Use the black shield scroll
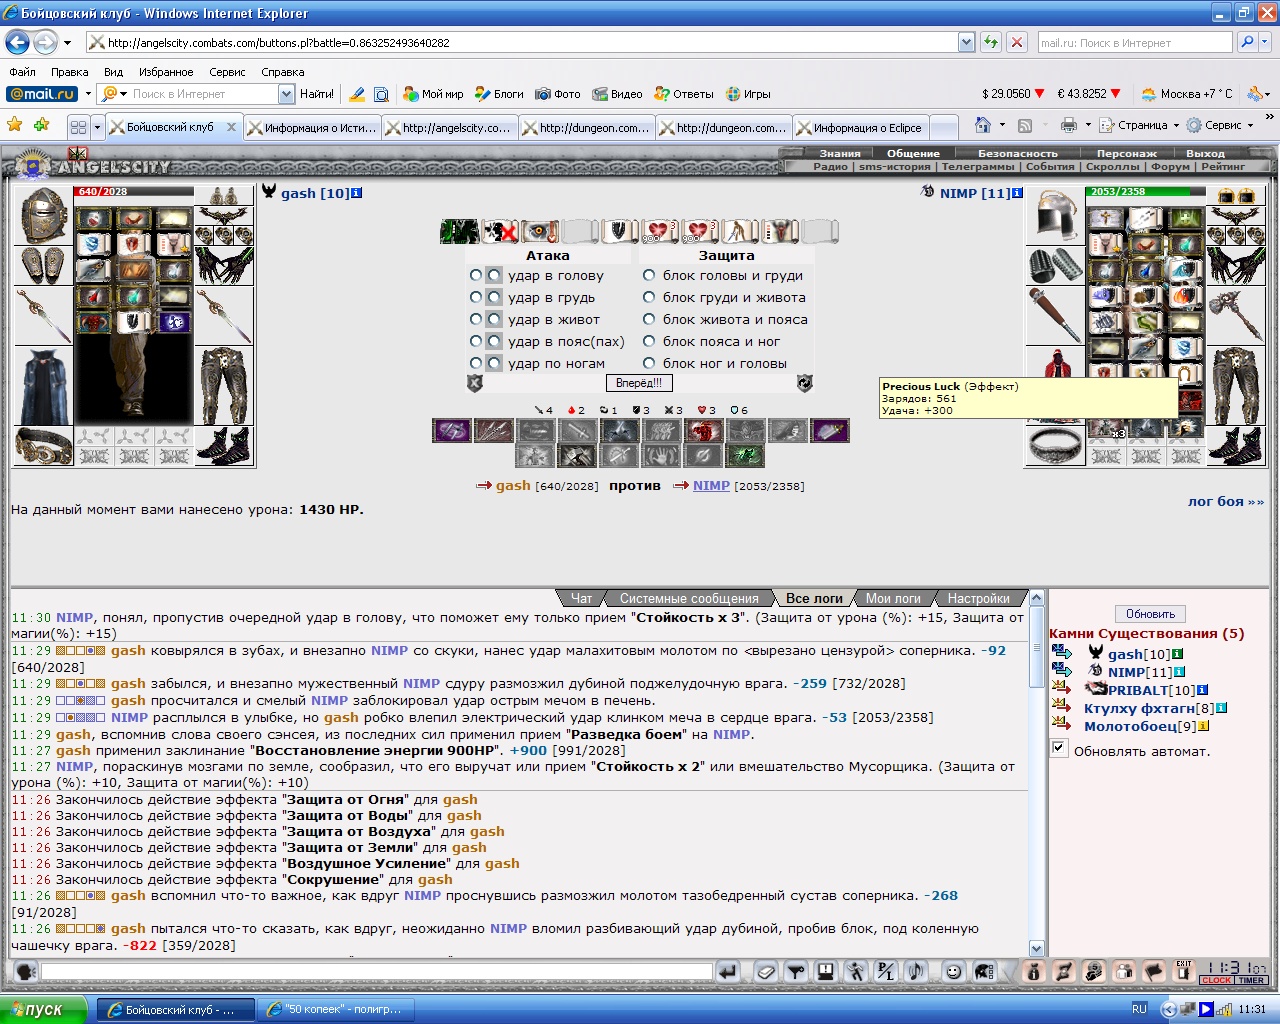Screen dimensions: 1280x1024 (x=620, y=231)
